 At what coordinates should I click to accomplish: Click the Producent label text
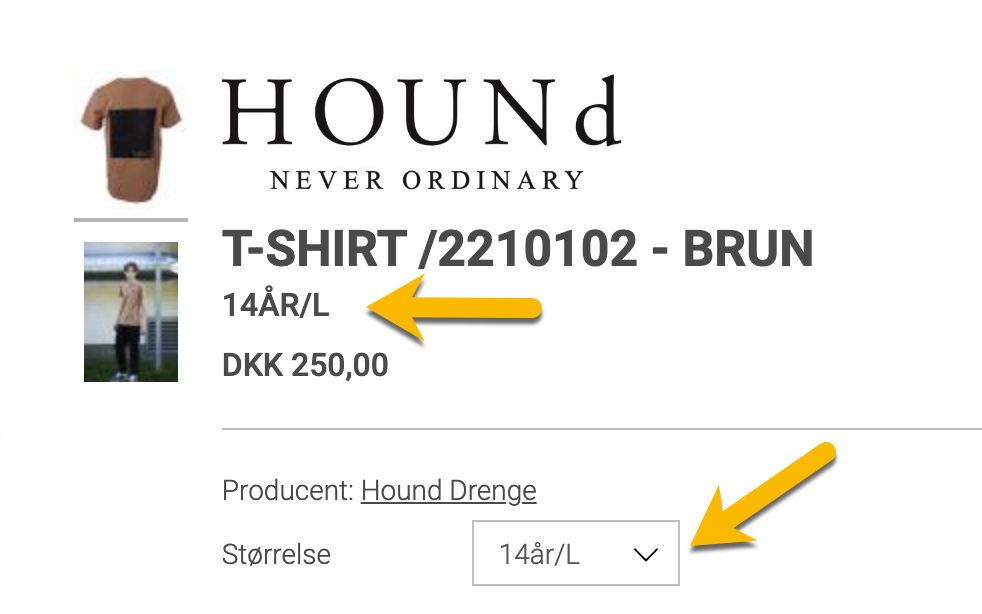pos(287,491)
